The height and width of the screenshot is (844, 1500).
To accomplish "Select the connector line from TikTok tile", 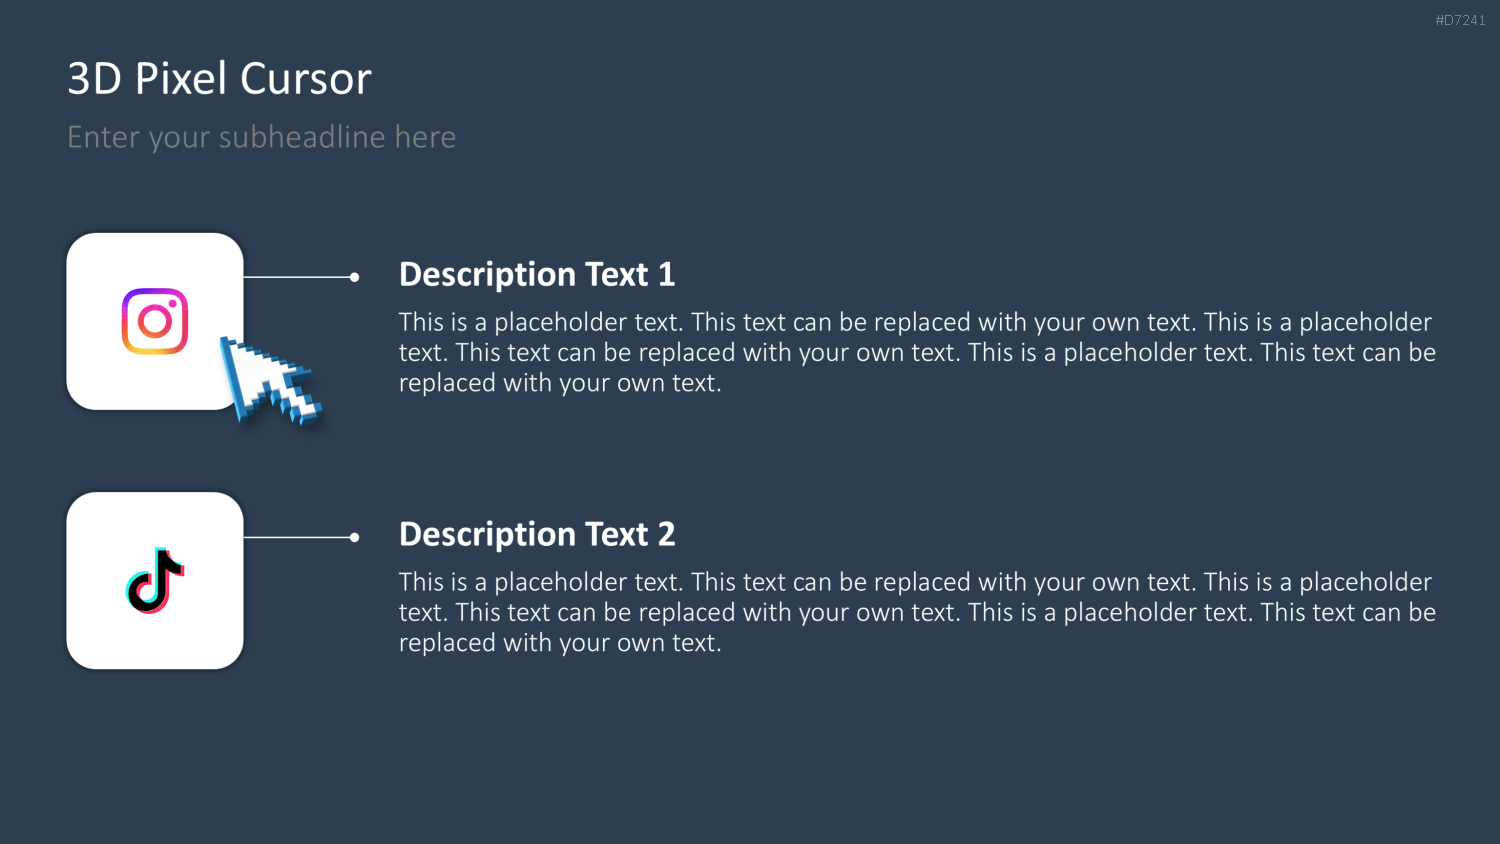I will (x=297, y=537).
